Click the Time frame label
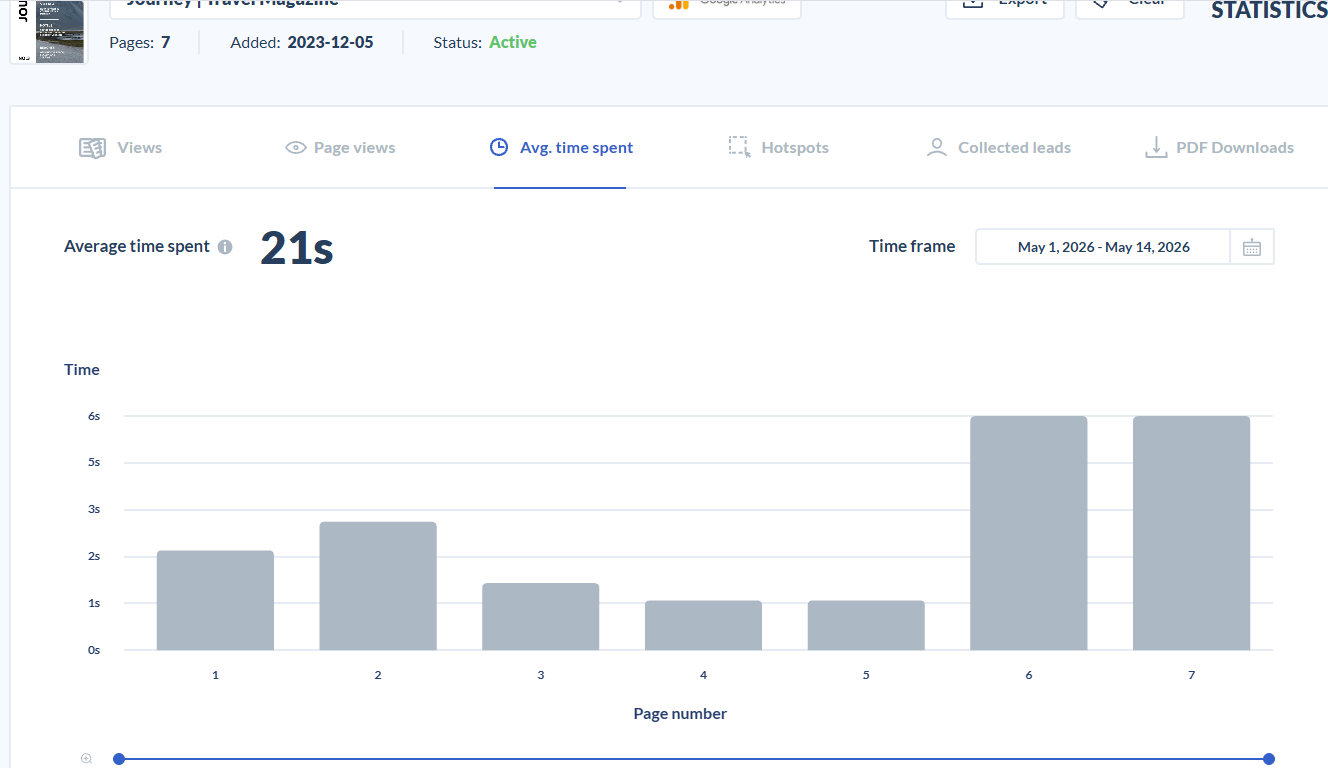This screenshot has height=768, width=1328. (912, 246)
